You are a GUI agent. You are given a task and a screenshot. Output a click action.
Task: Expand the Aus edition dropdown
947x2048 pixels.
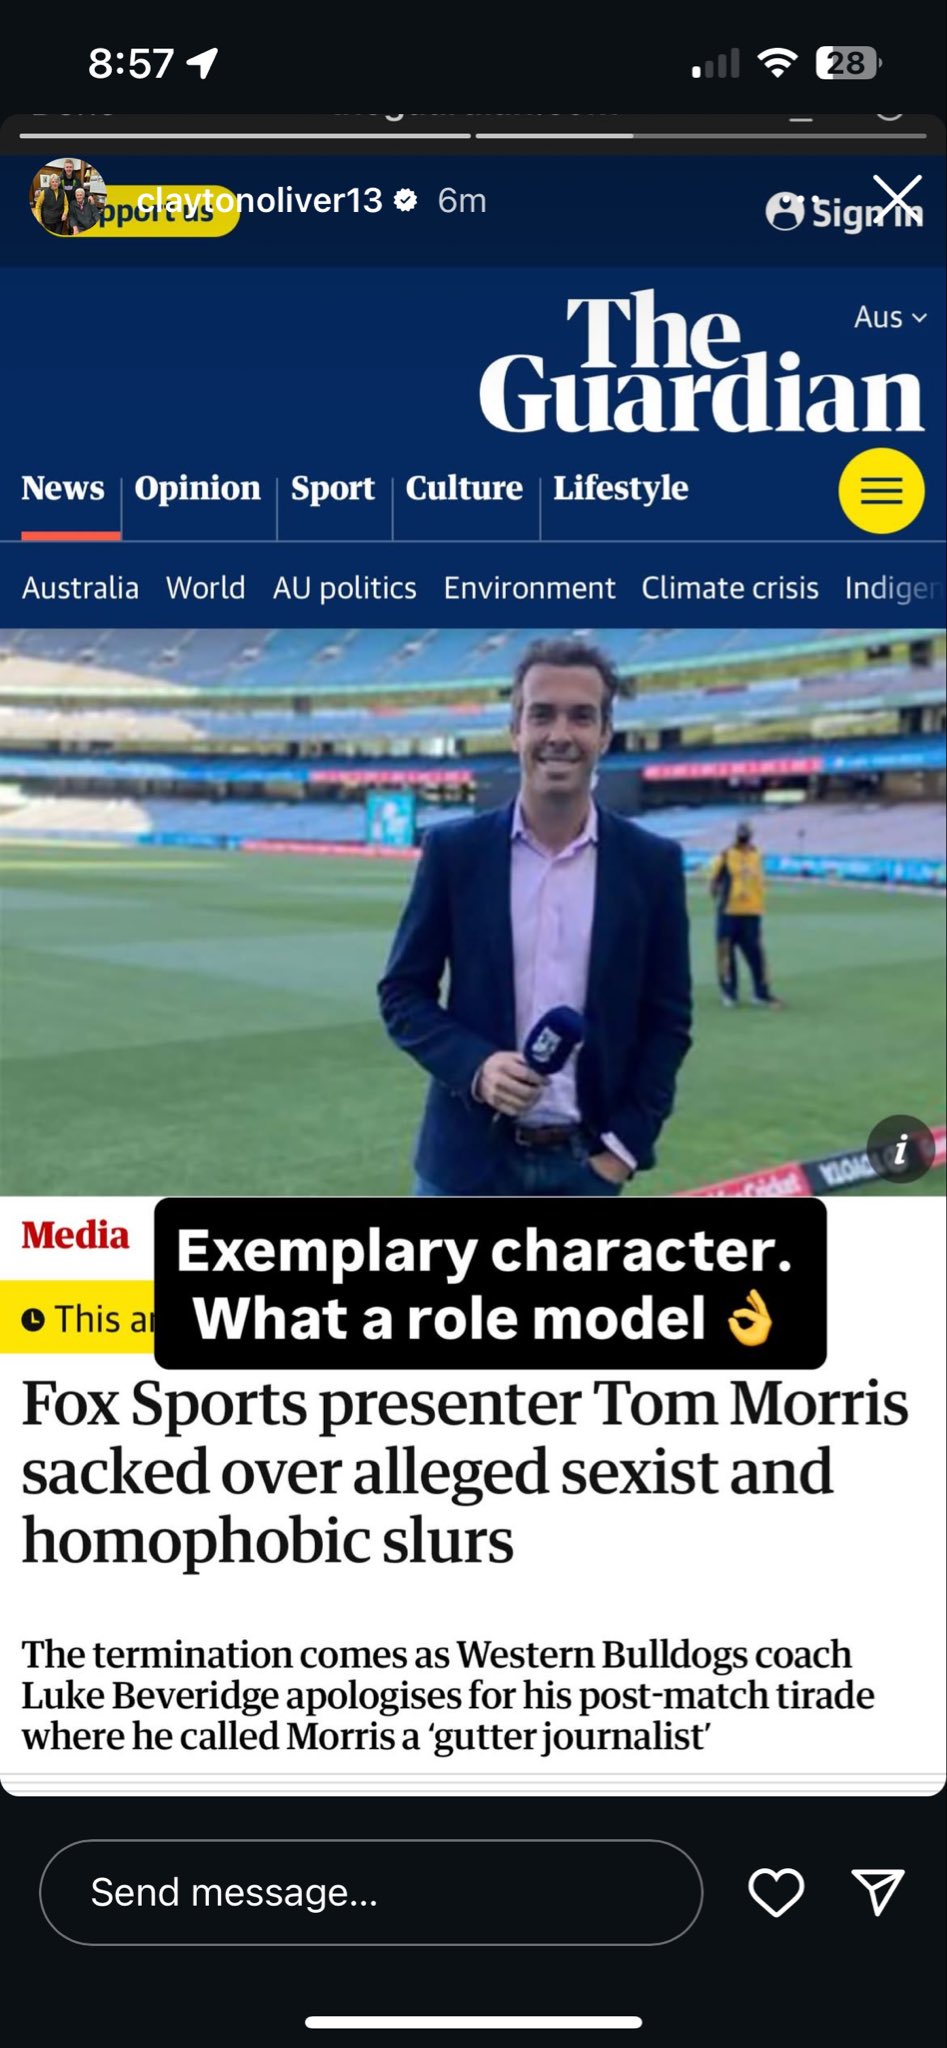coord(890,317)
